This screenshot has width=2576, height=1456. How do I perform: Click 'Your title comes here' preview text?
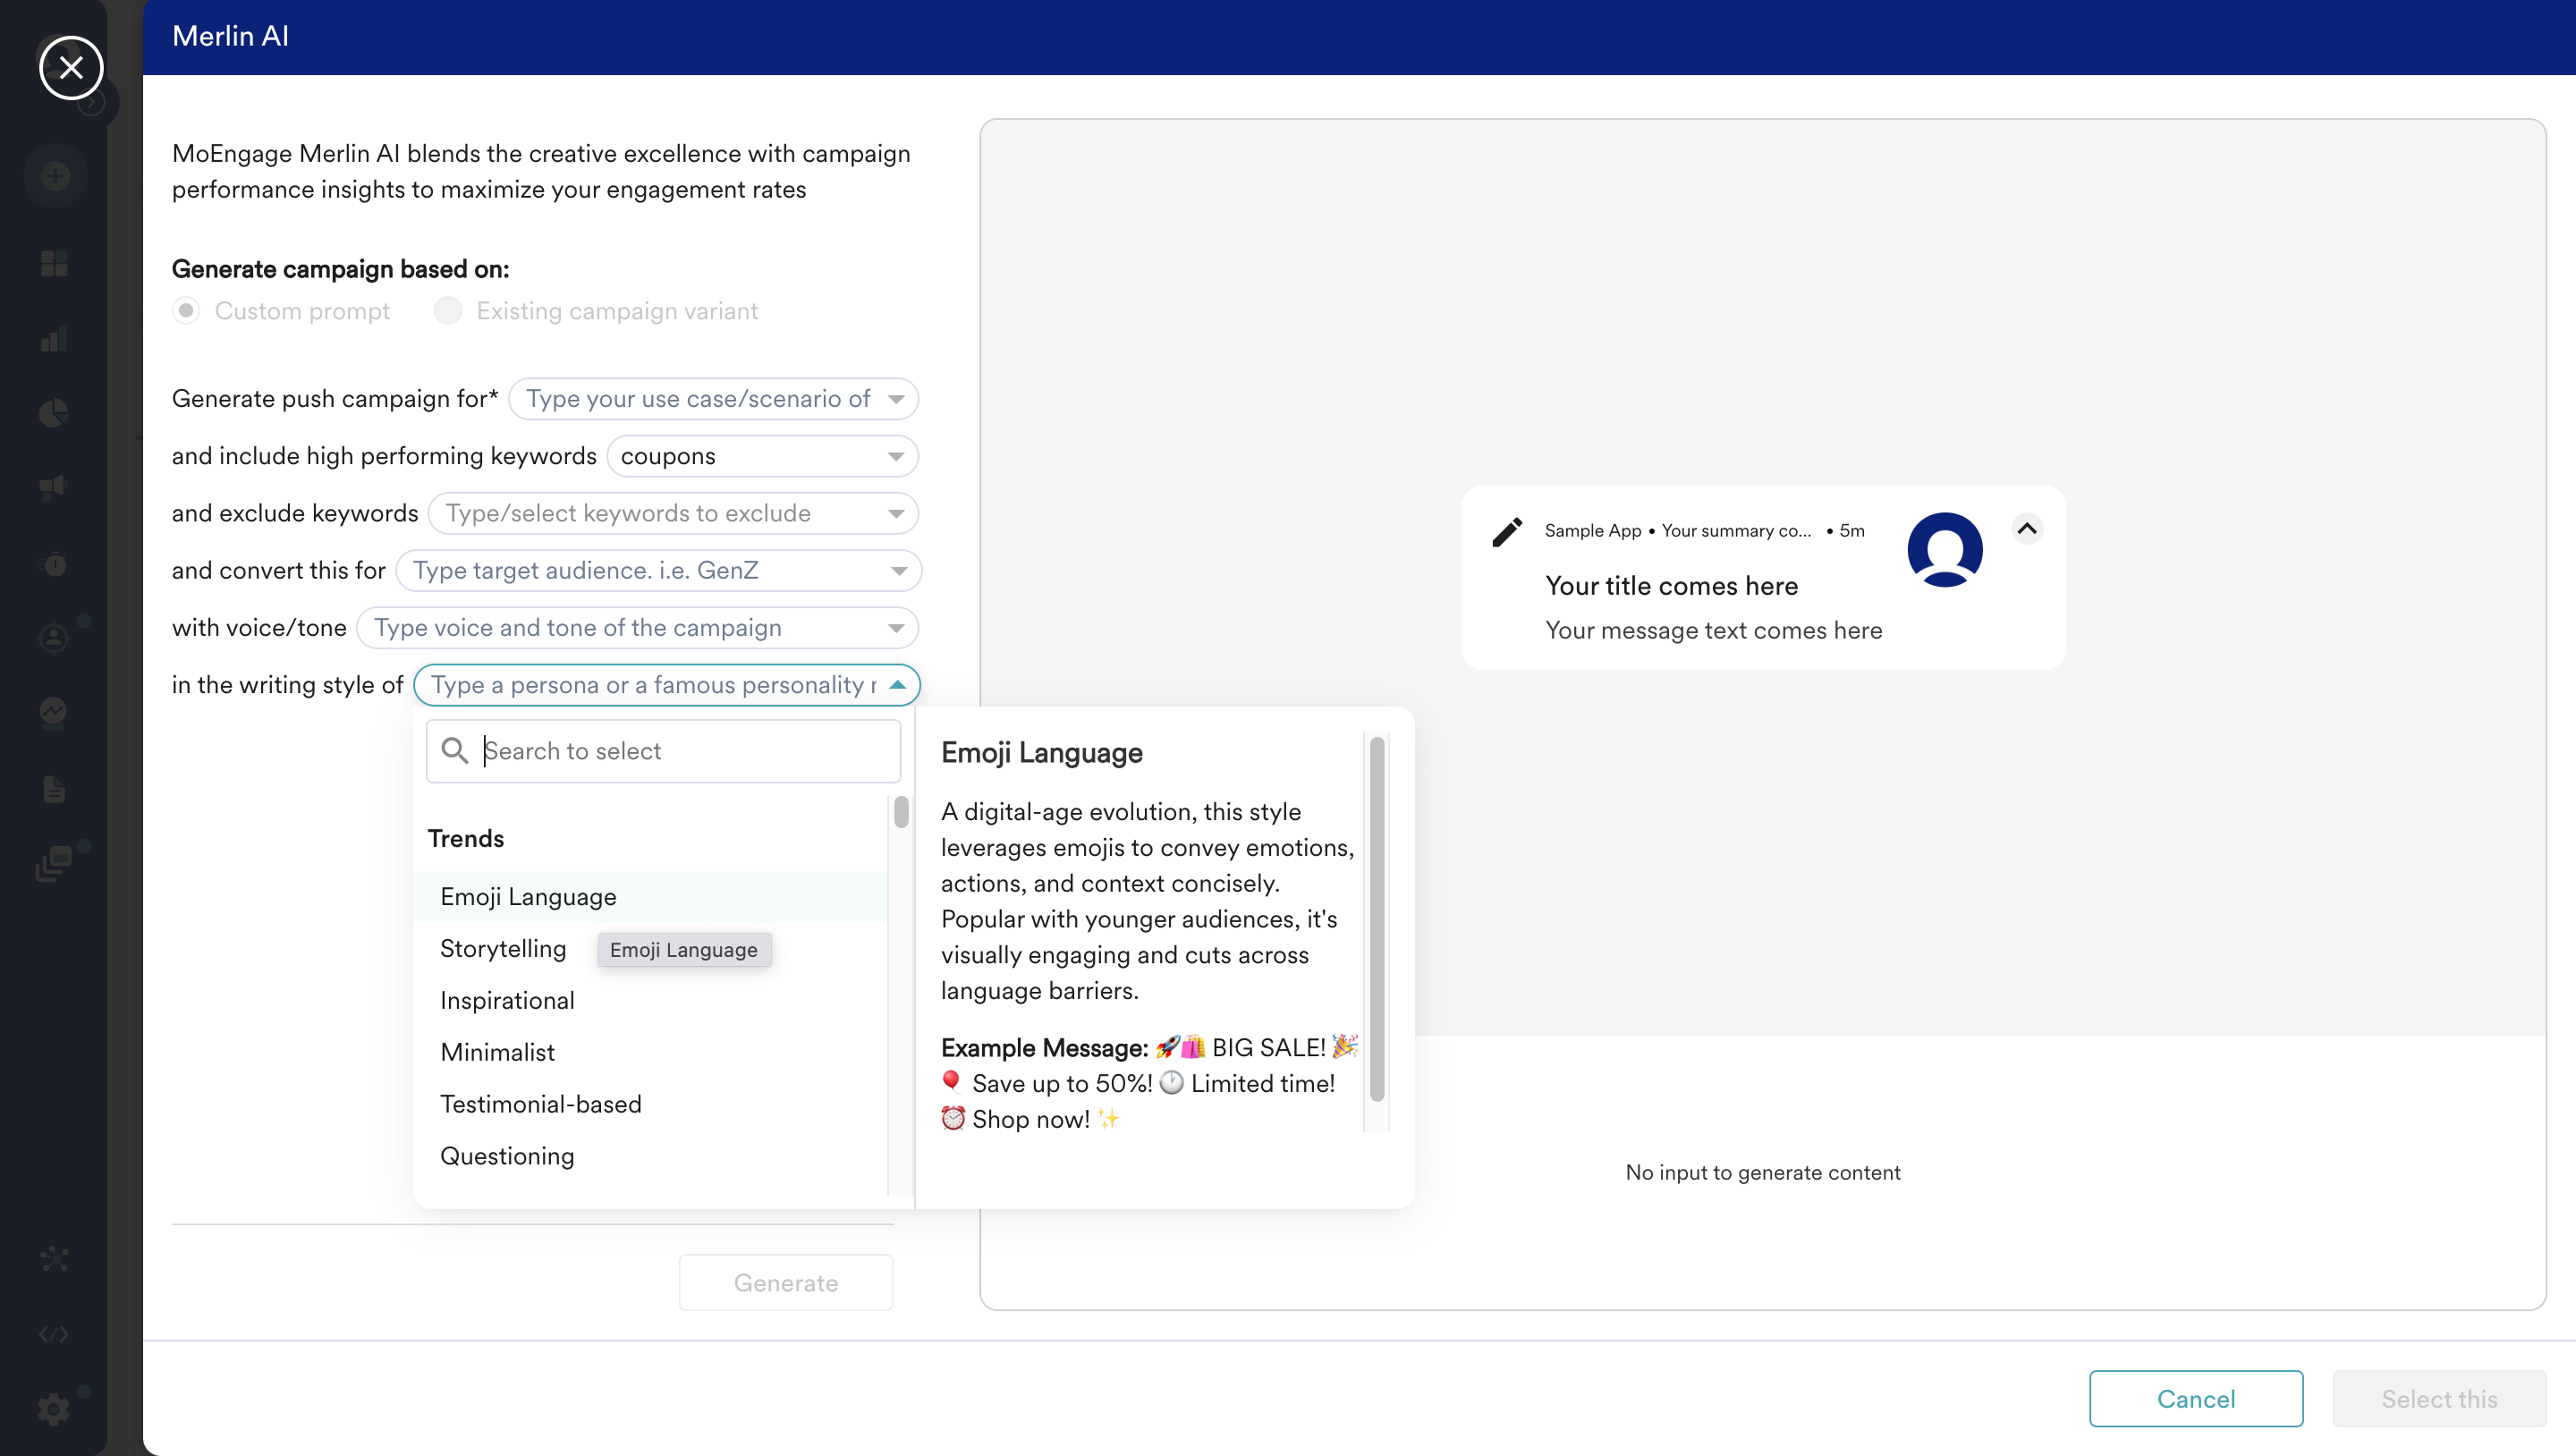point(1671,586)
